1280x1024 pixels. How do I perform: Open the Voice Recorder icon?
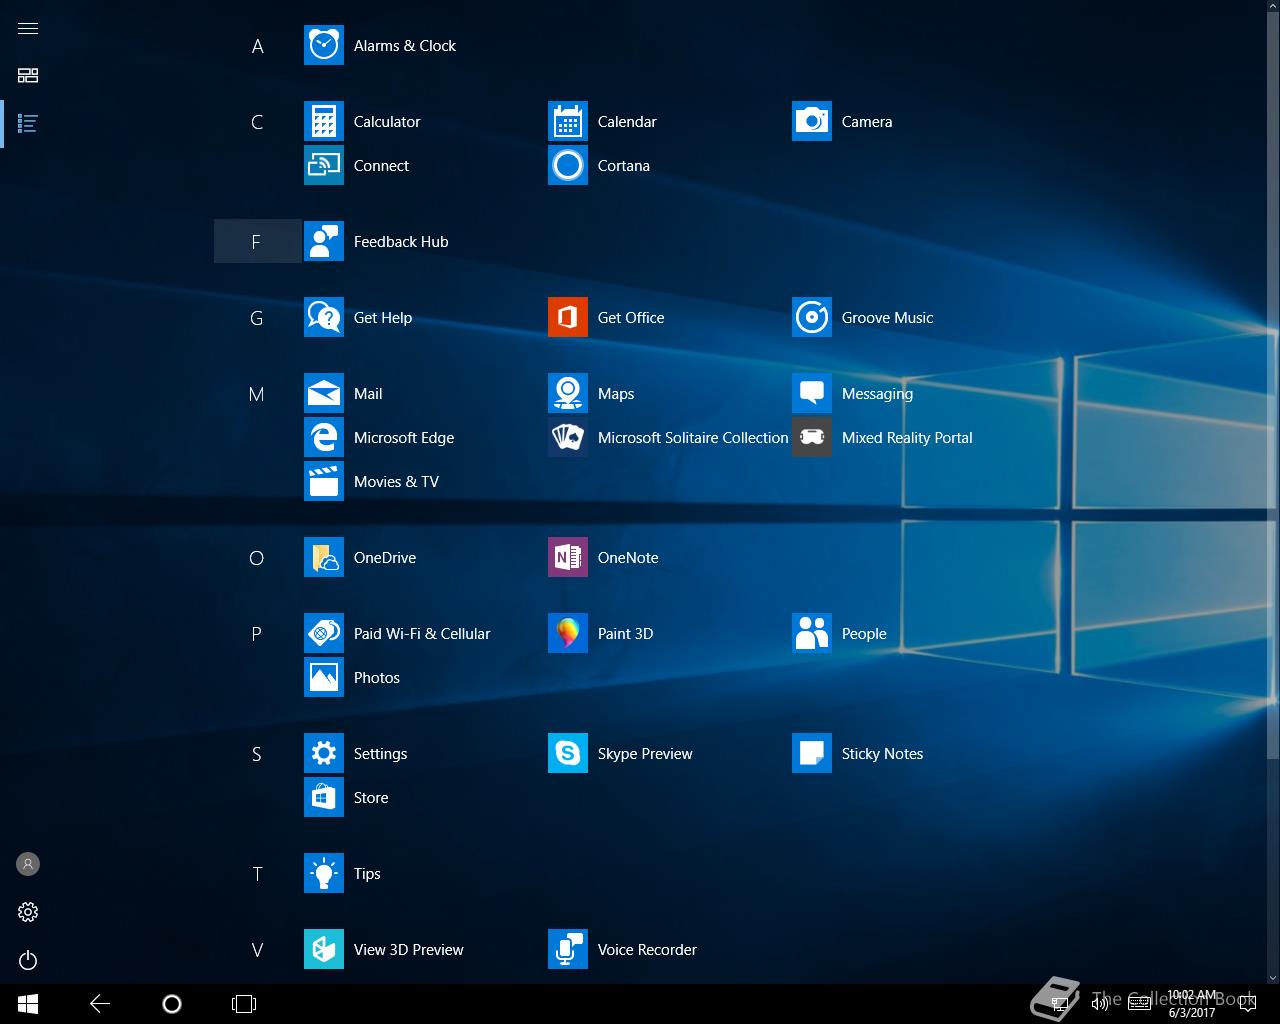pyautogui.click(x=568, y=950)
